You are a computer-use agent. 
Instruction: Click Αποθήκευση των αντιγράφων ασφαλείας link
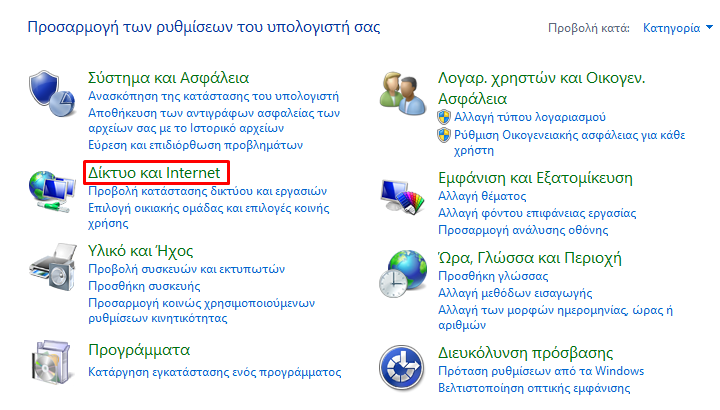(x=214, y=120)
